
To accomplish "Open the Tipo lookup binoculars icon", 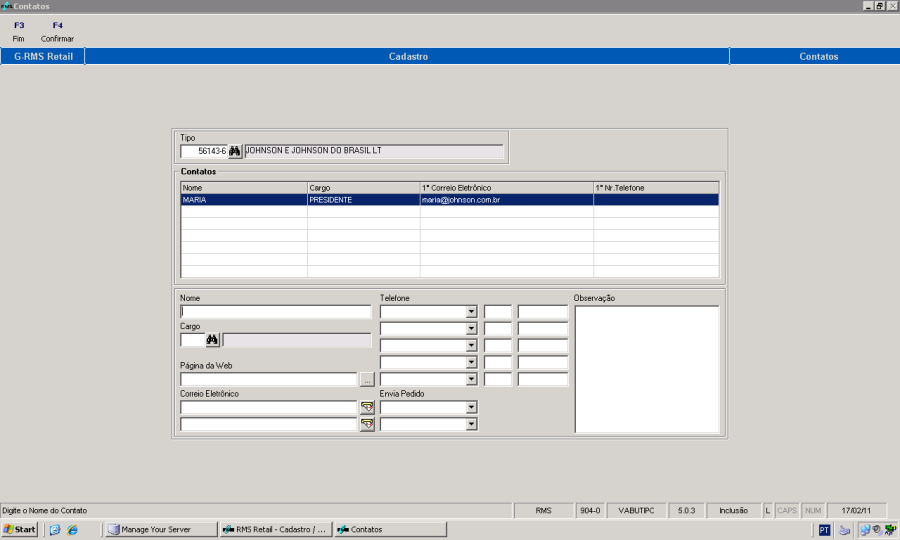I will (235, 151).
